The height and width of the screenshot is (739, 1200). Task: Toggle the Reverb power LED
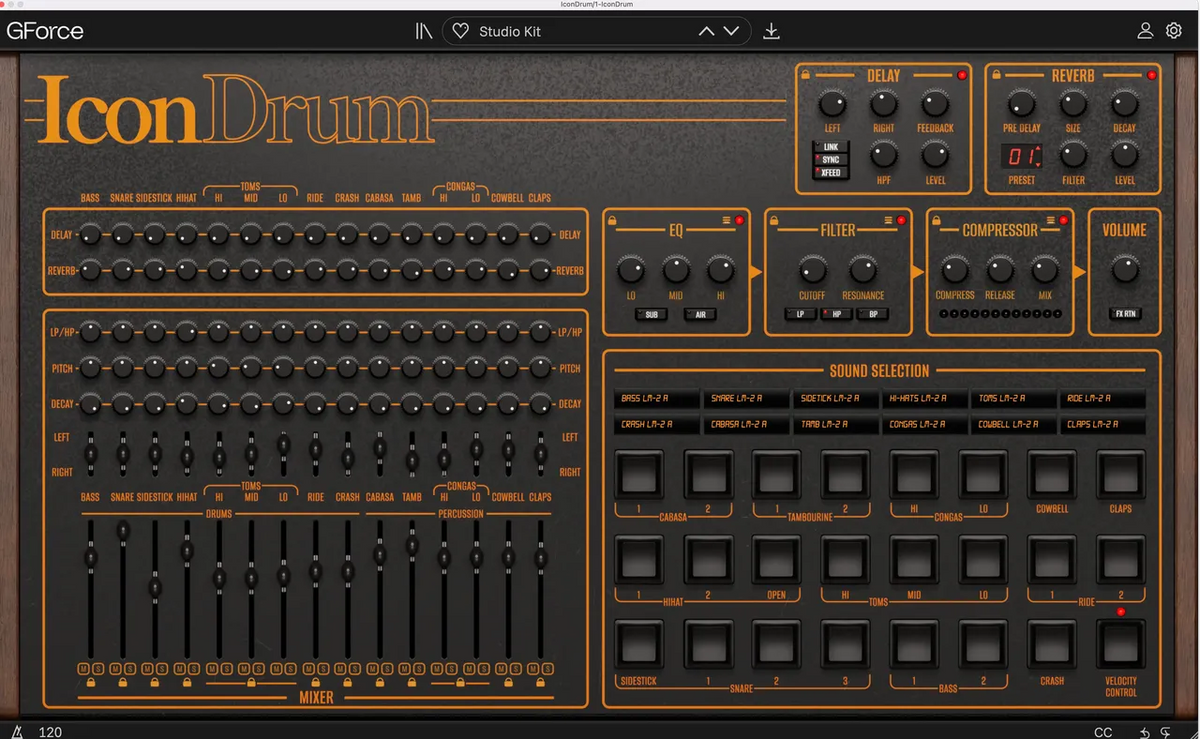tap(1151, 75)
